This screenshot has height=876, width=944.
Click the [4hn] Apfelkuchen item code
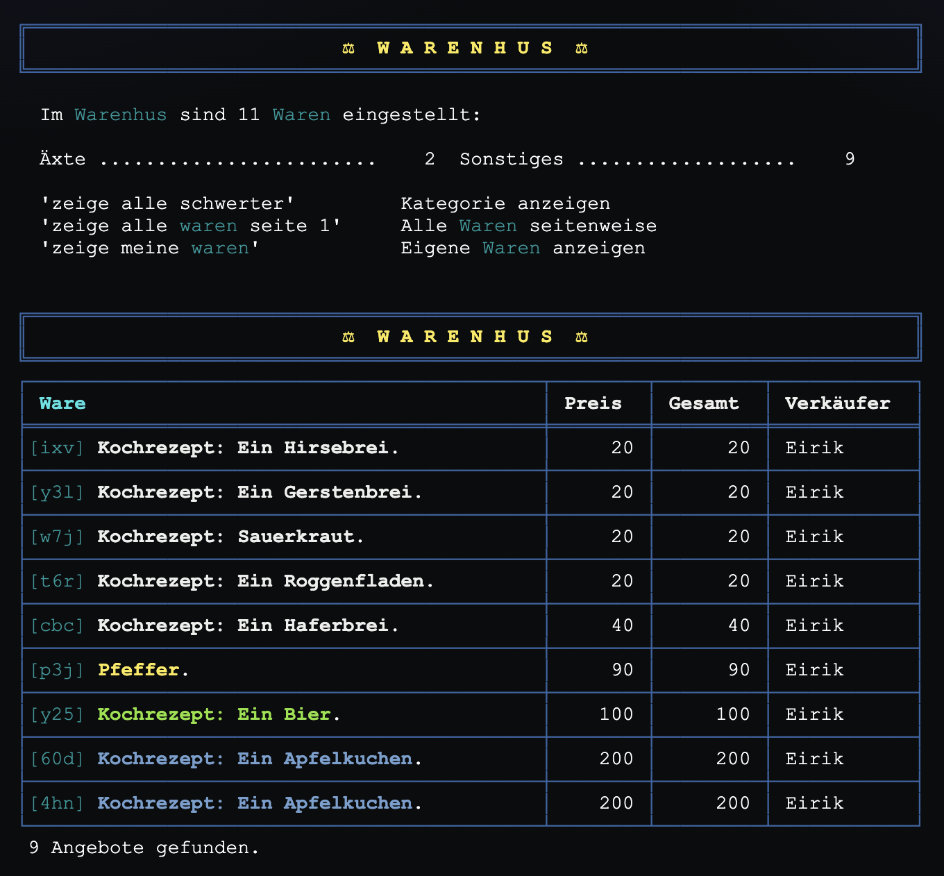tap(57, 803)
